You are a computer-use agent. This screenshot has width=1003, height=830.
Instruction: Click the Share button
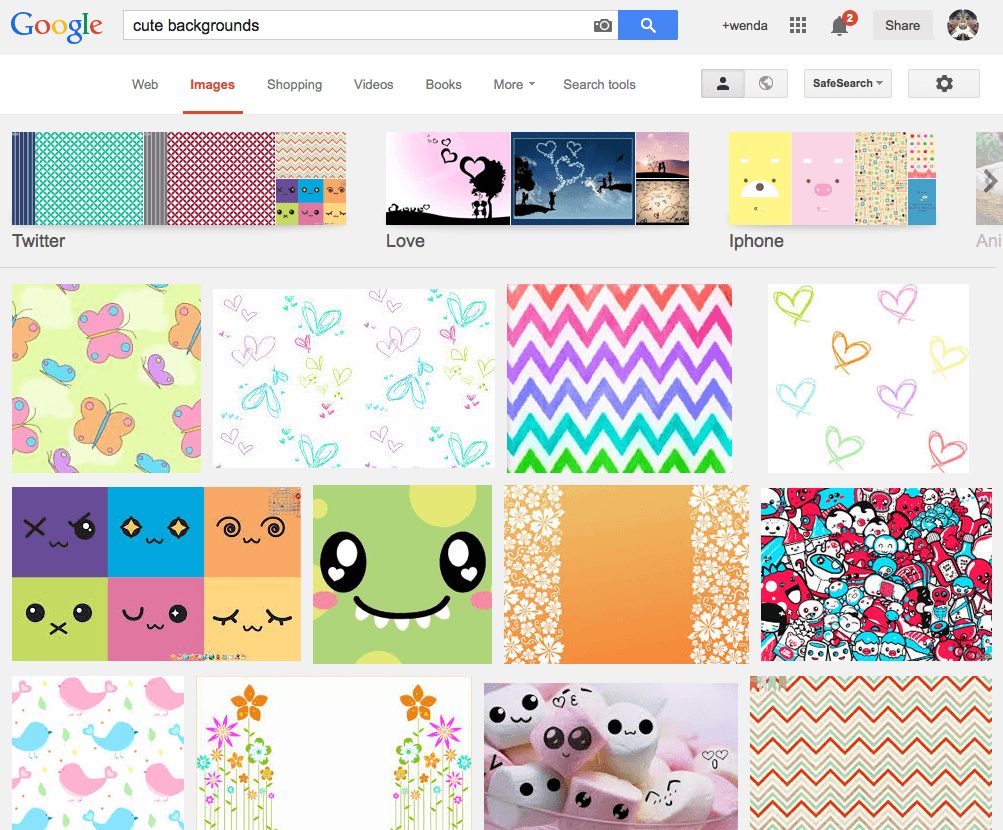point(902,26)
